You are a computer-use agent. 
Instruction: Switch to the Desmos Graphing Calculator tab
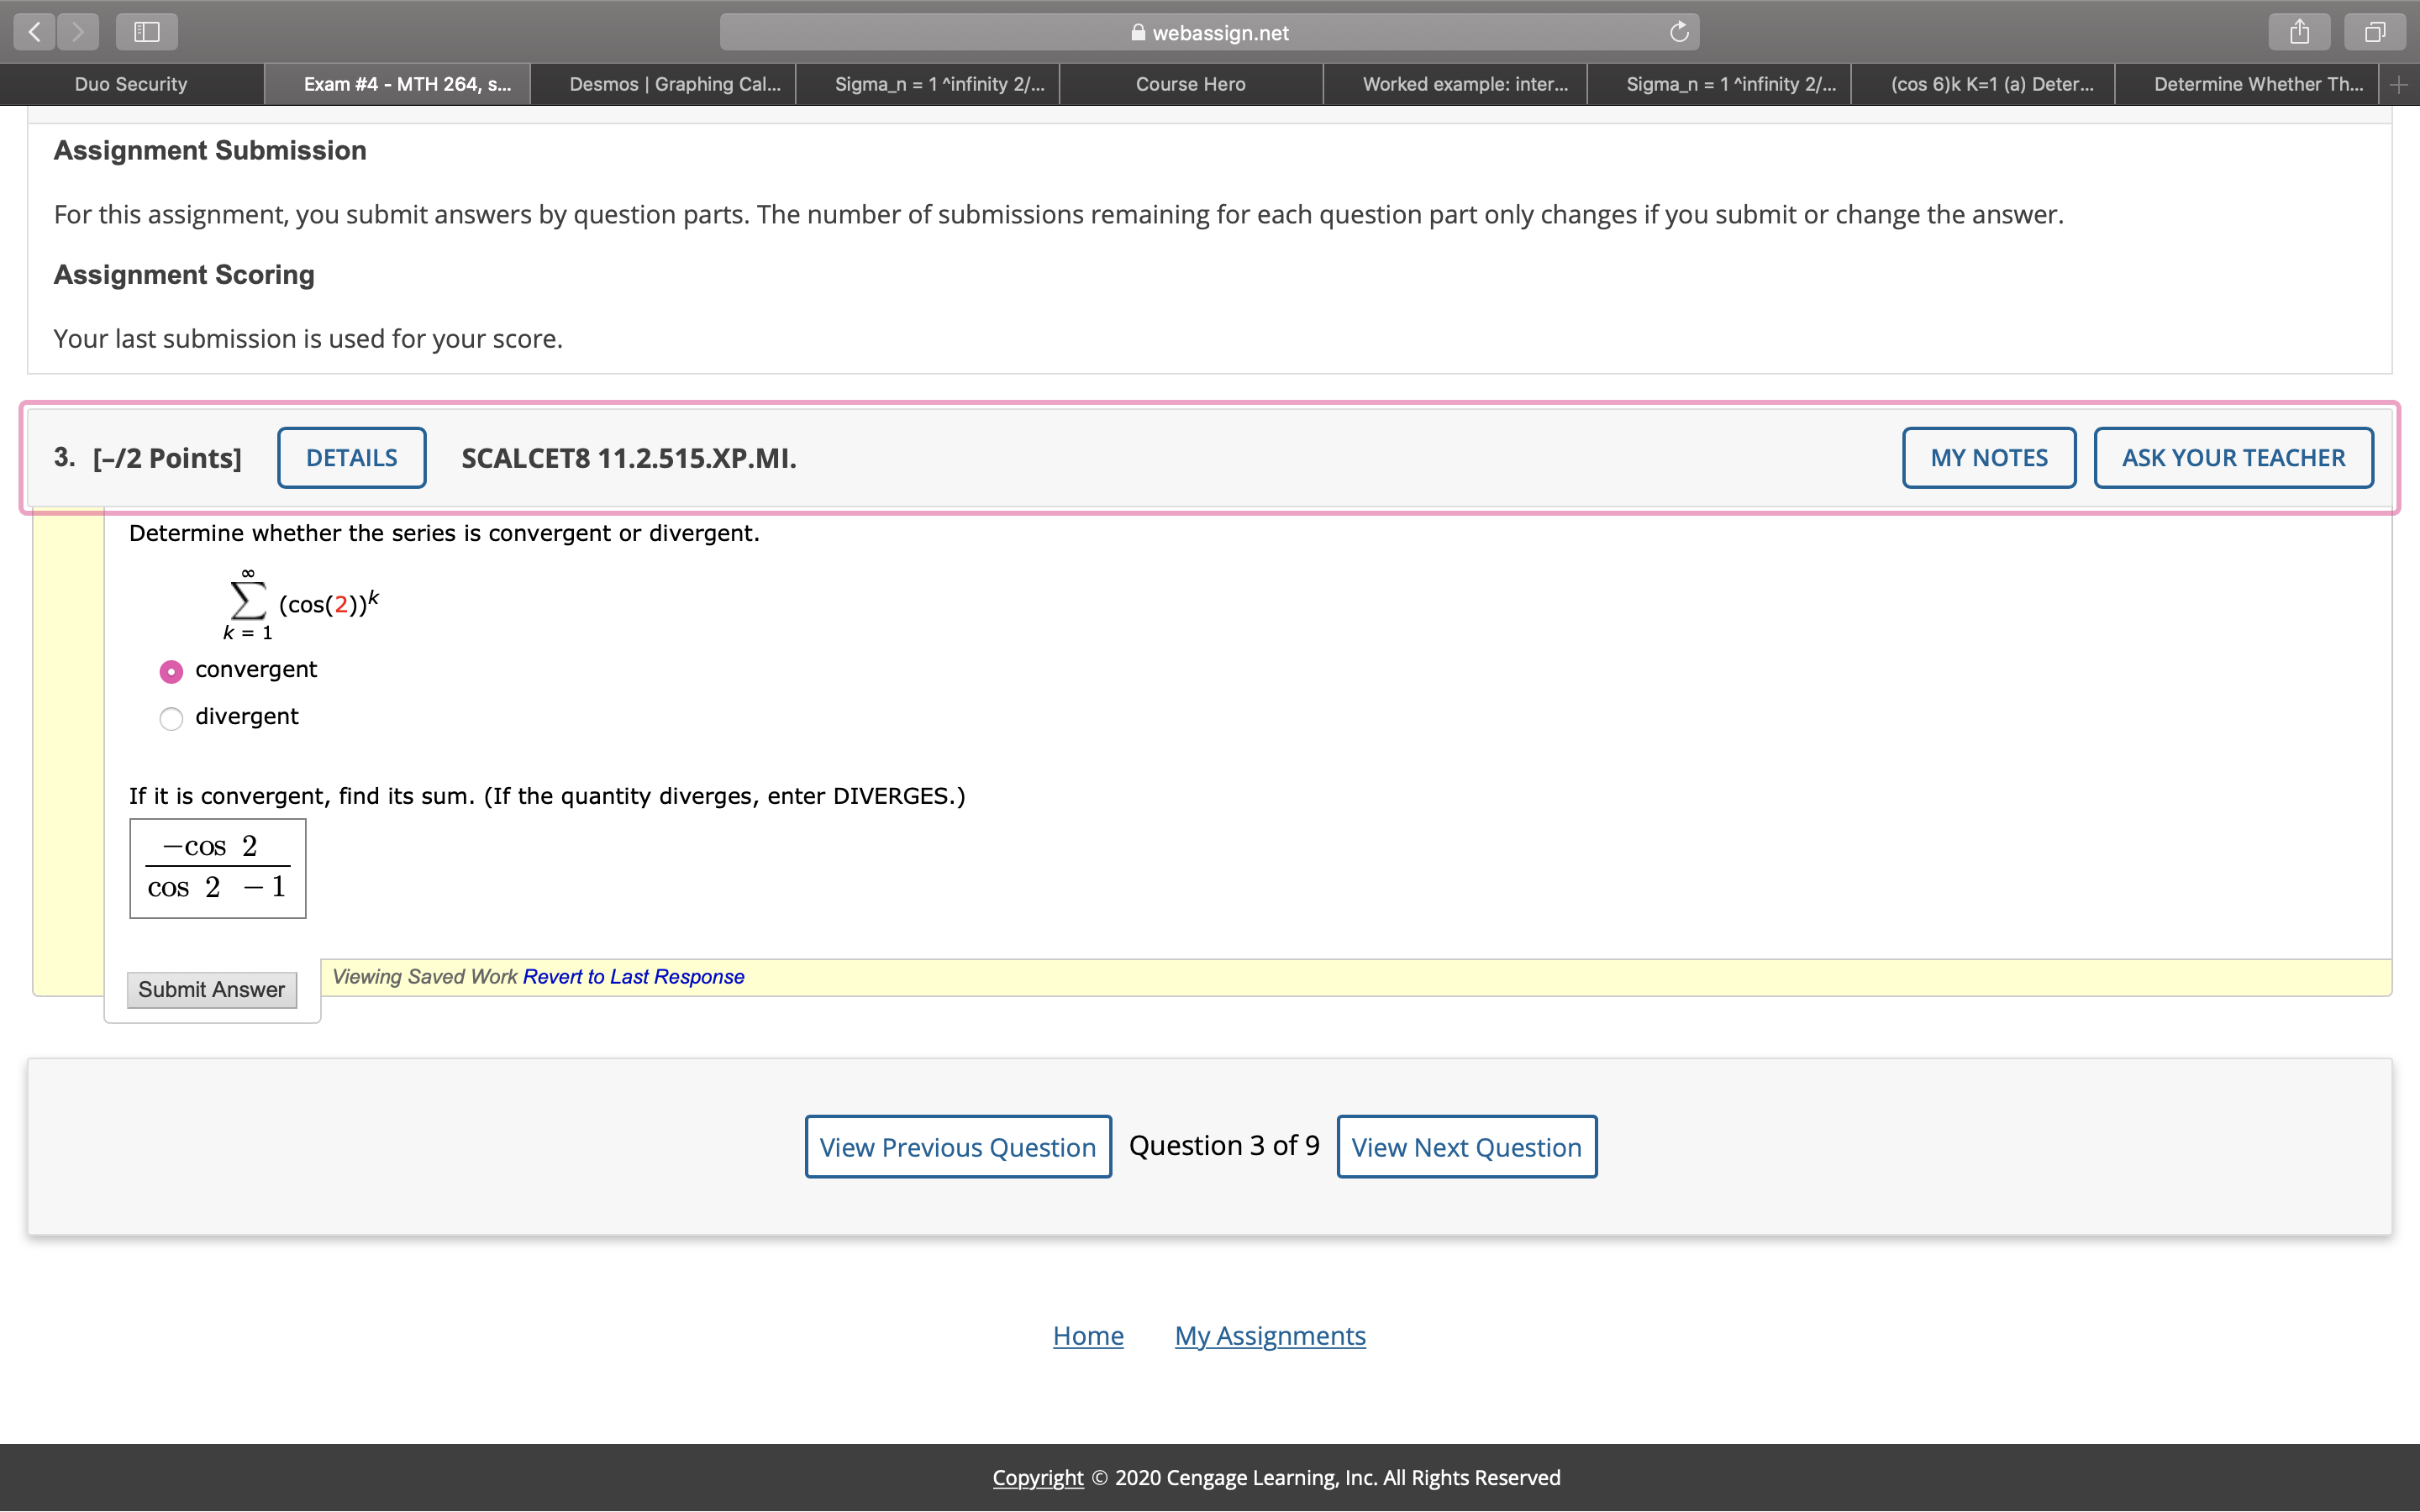click(675, 84)
